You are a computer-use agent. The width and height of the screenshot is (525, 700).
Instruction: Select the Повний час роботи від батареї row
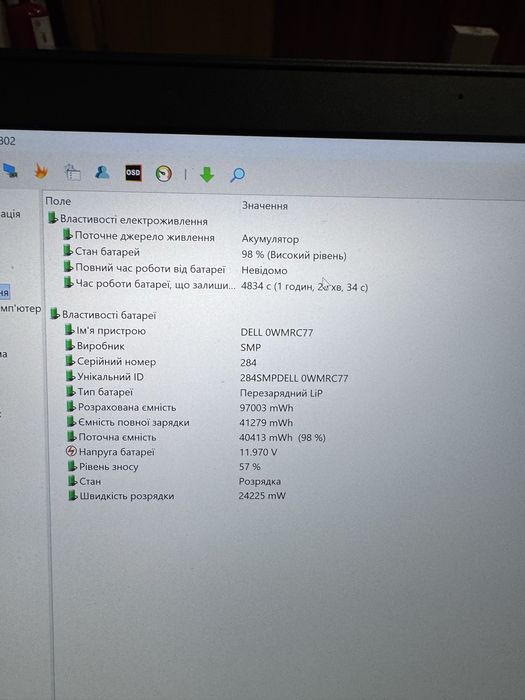(145, 268)
